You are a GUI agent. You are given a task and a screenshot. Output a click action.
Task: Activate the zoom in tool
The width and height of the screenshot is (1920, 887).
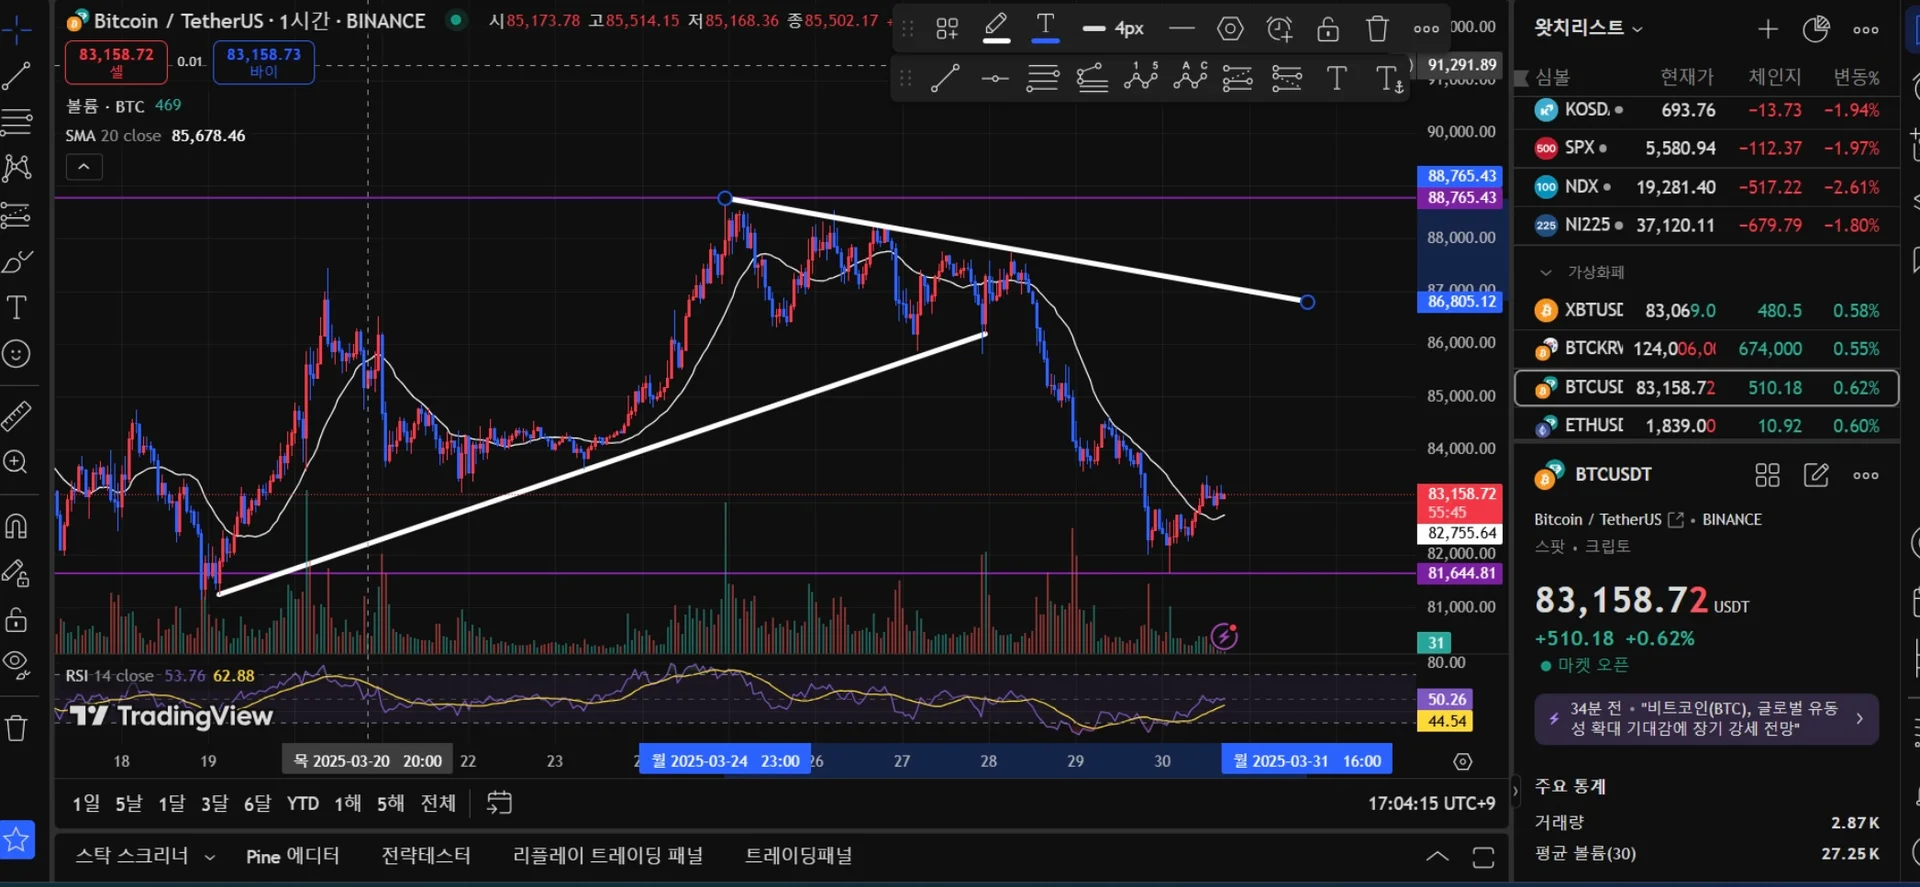pos(17,461)
